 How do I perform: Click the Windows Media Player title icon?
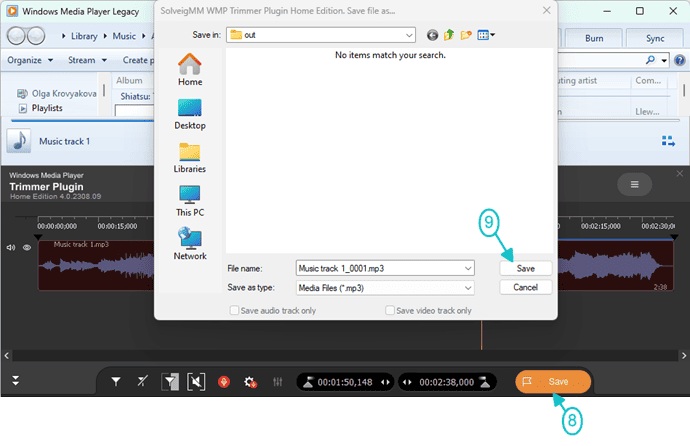12,11
